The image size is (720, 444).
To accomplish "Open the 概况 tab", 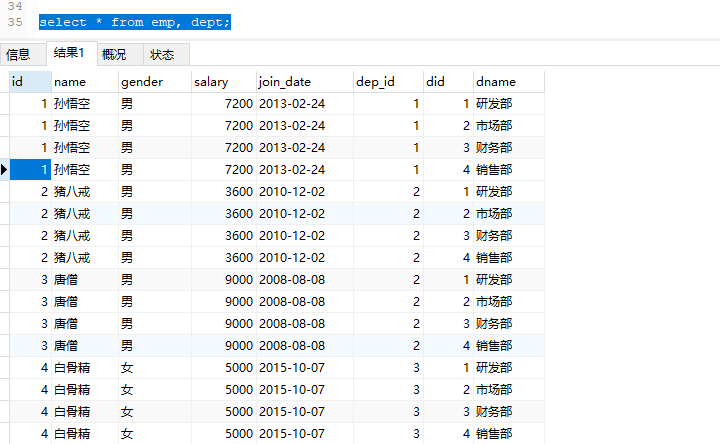I will click(x=114, y=55).
